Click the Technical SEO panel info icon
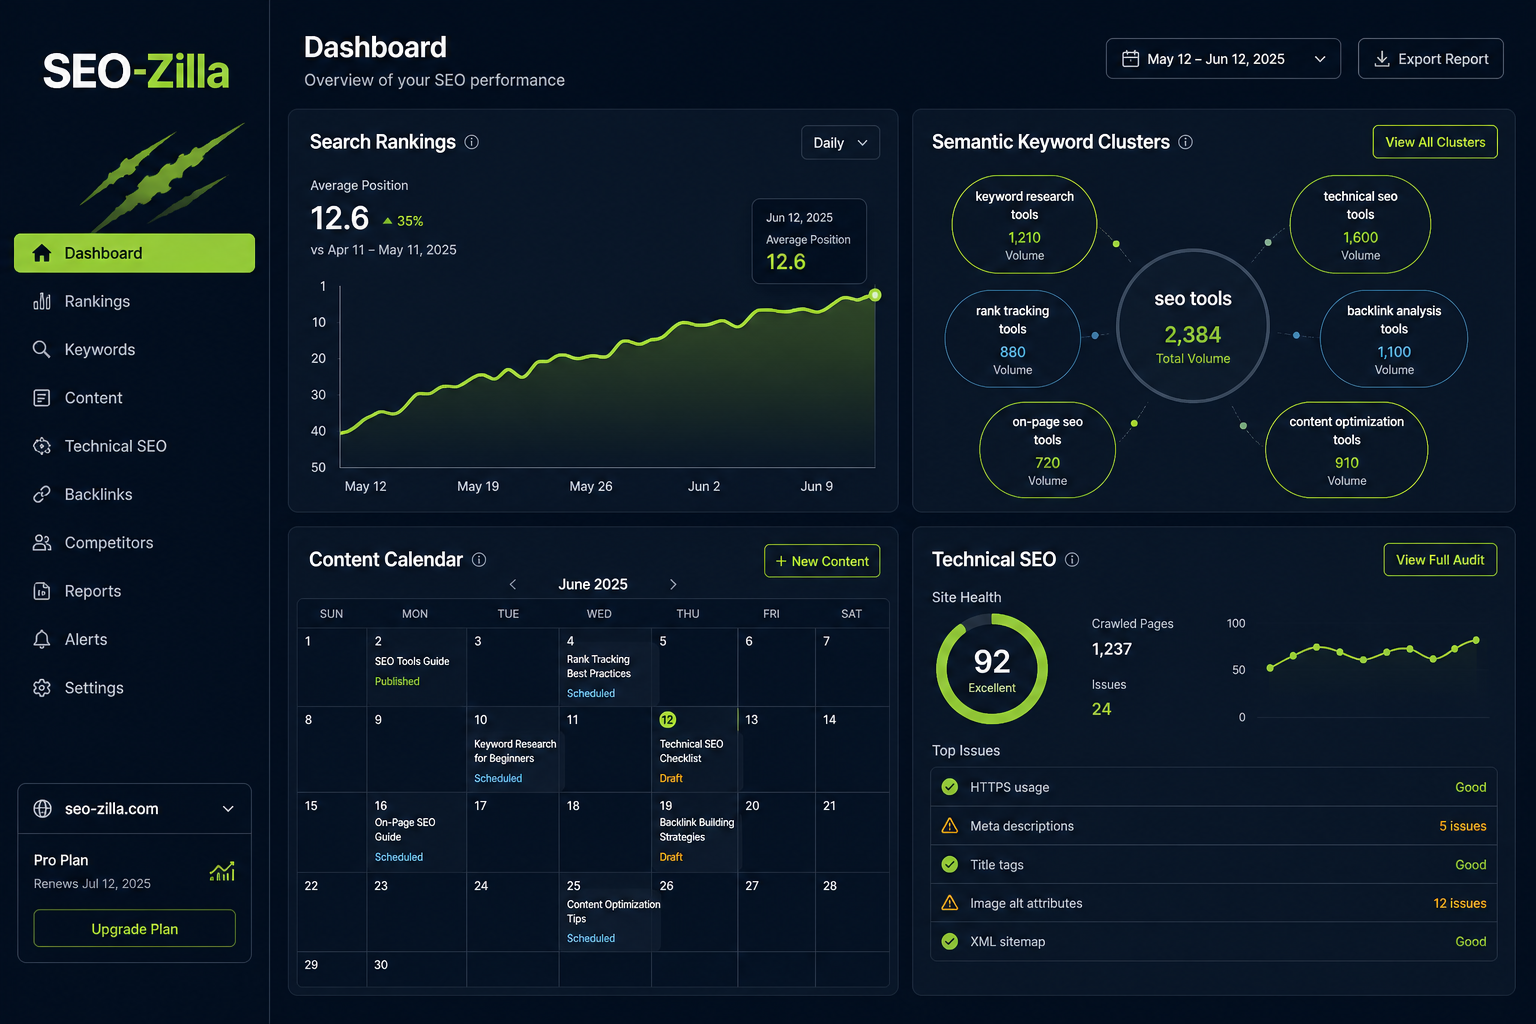 point(1072,560)
